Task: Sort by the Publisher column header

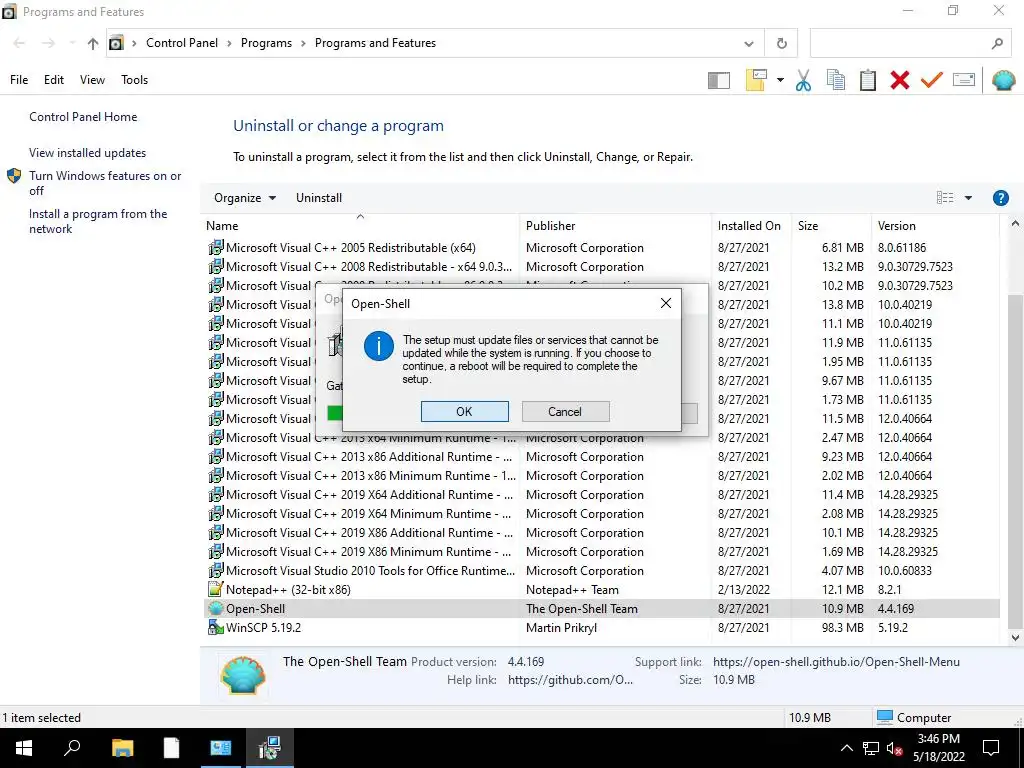Action: click(x=616, y=226)
